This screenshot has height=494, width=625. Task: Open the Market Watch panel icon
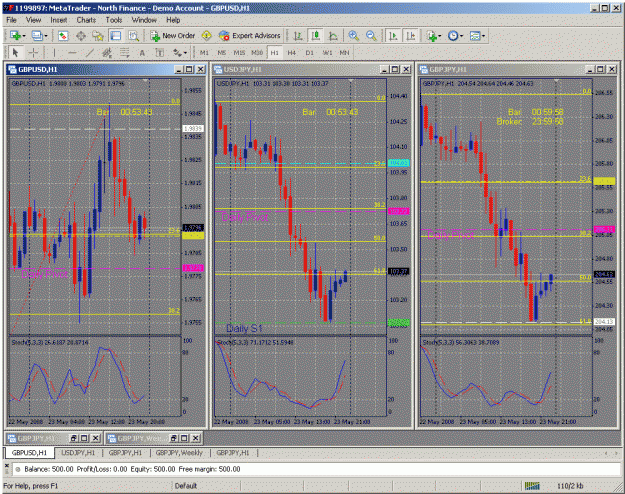[63, 36]
